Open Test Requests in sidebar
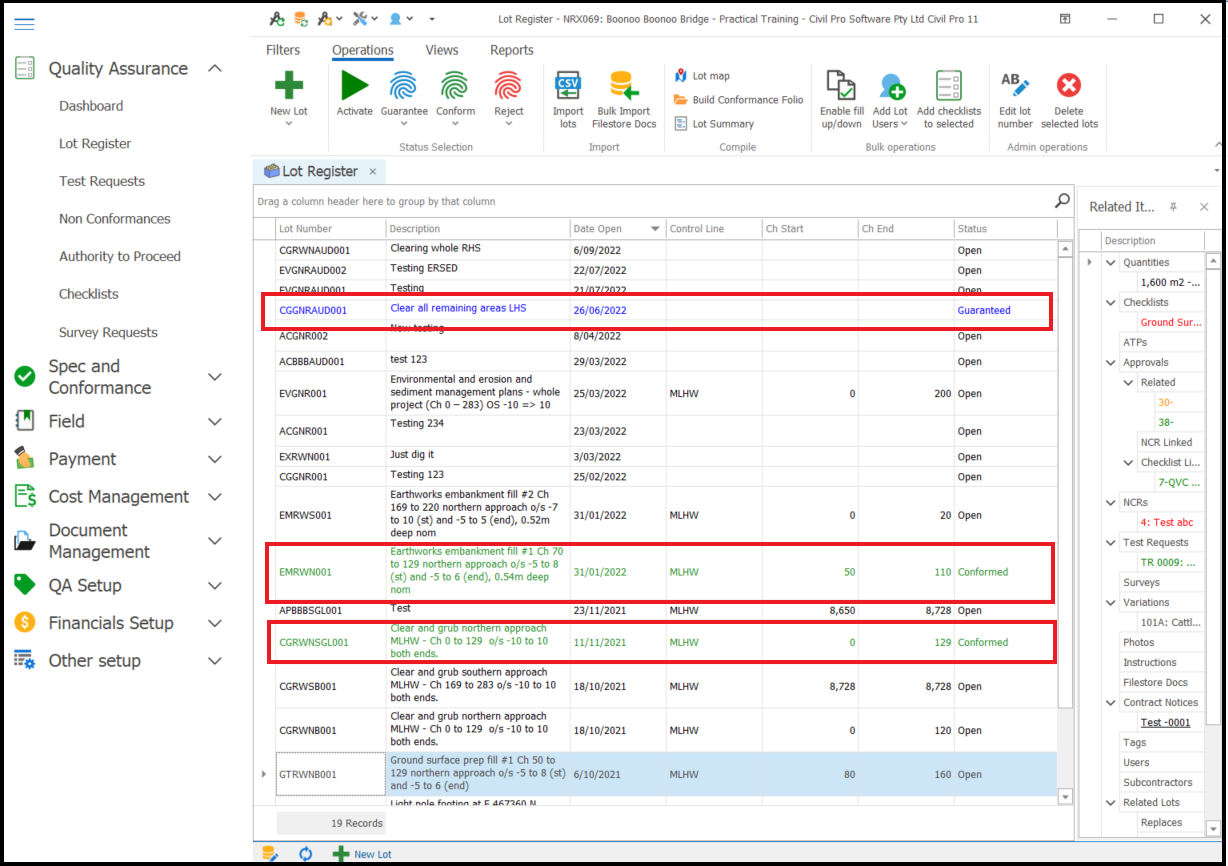This screenshot has width=1228, height=866. pyautogui.click(x=102, y=181)
